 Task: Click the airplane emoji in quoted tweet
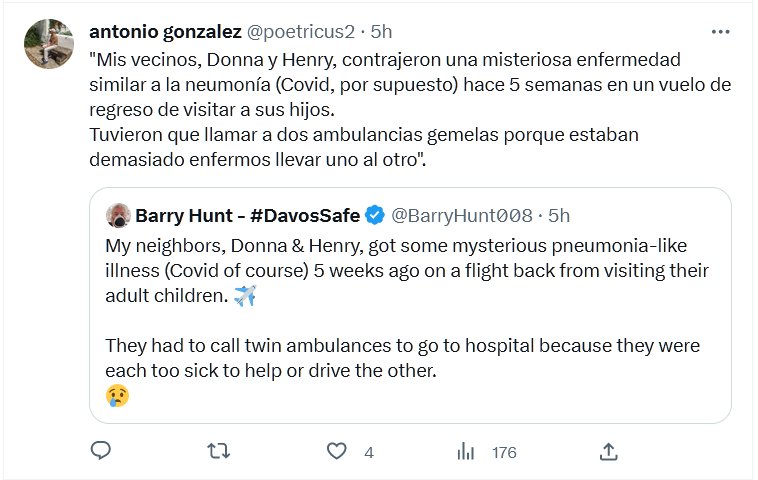(245, 296)
